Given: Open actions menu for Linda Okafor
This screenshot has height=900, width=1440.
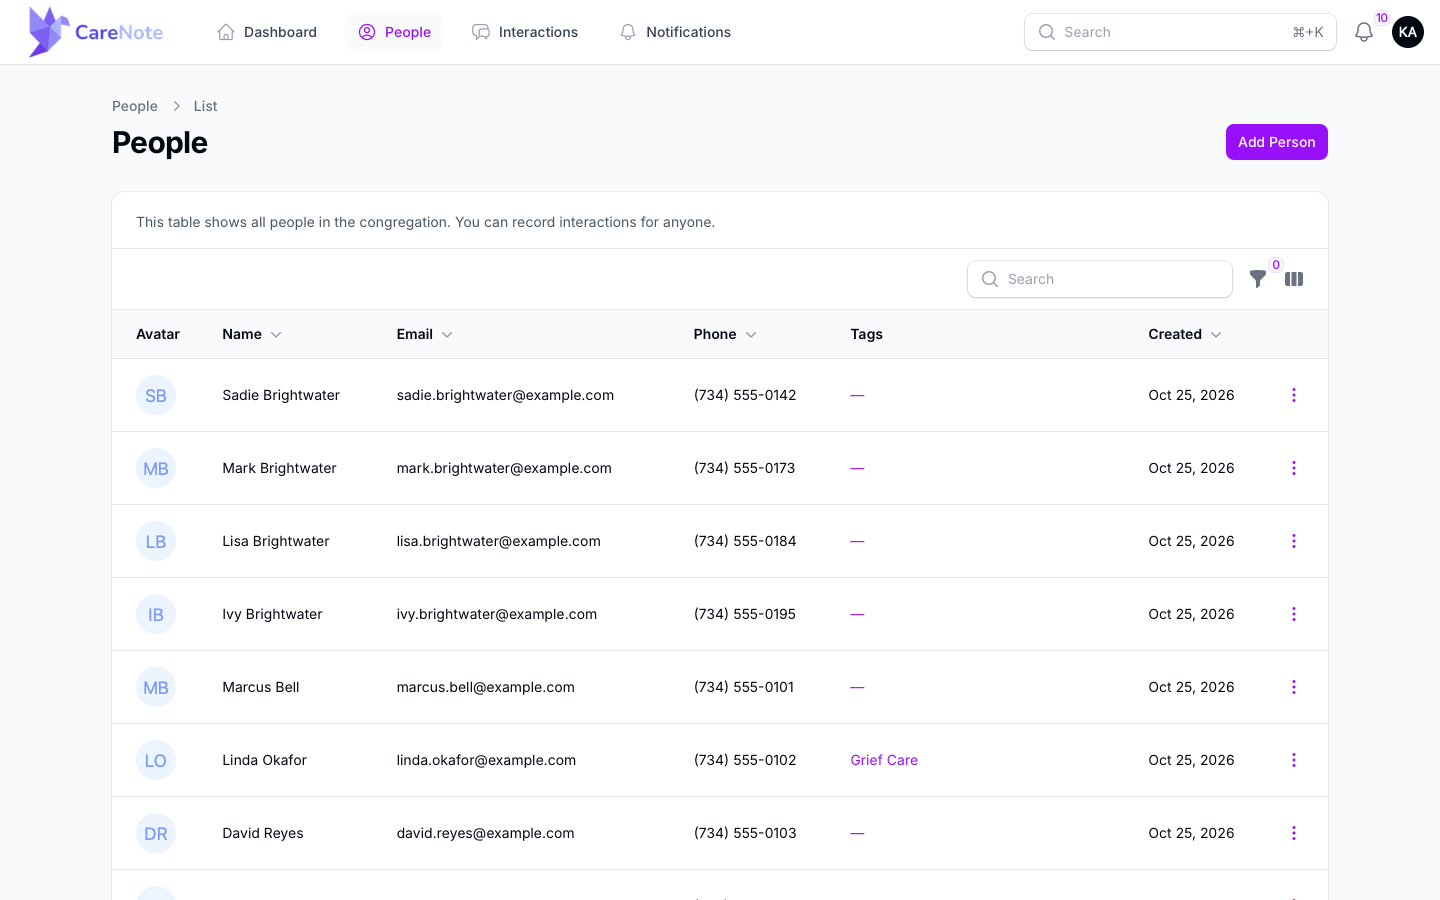Looking at the screenshot, I should [1294, 760].
